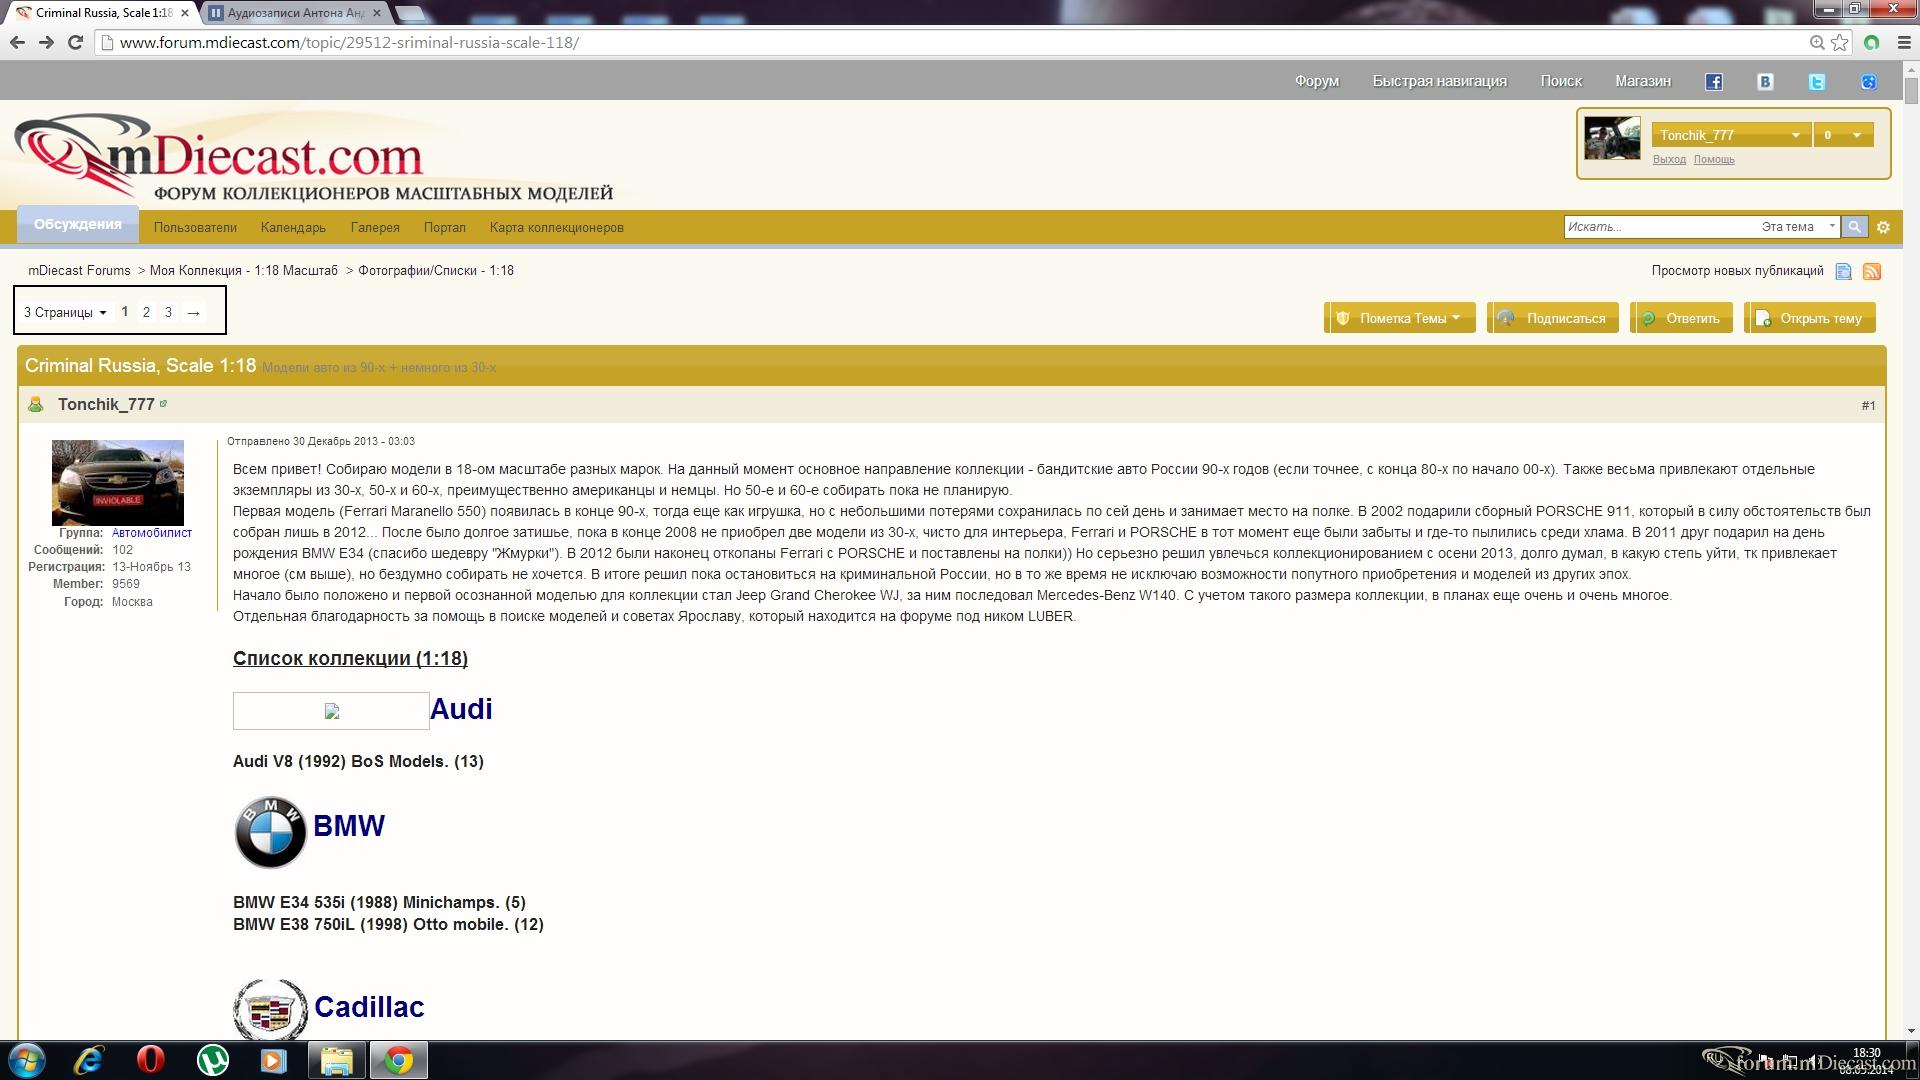
Task: Open the VKontakte icon in top bar
Action: pos(1765,82)
